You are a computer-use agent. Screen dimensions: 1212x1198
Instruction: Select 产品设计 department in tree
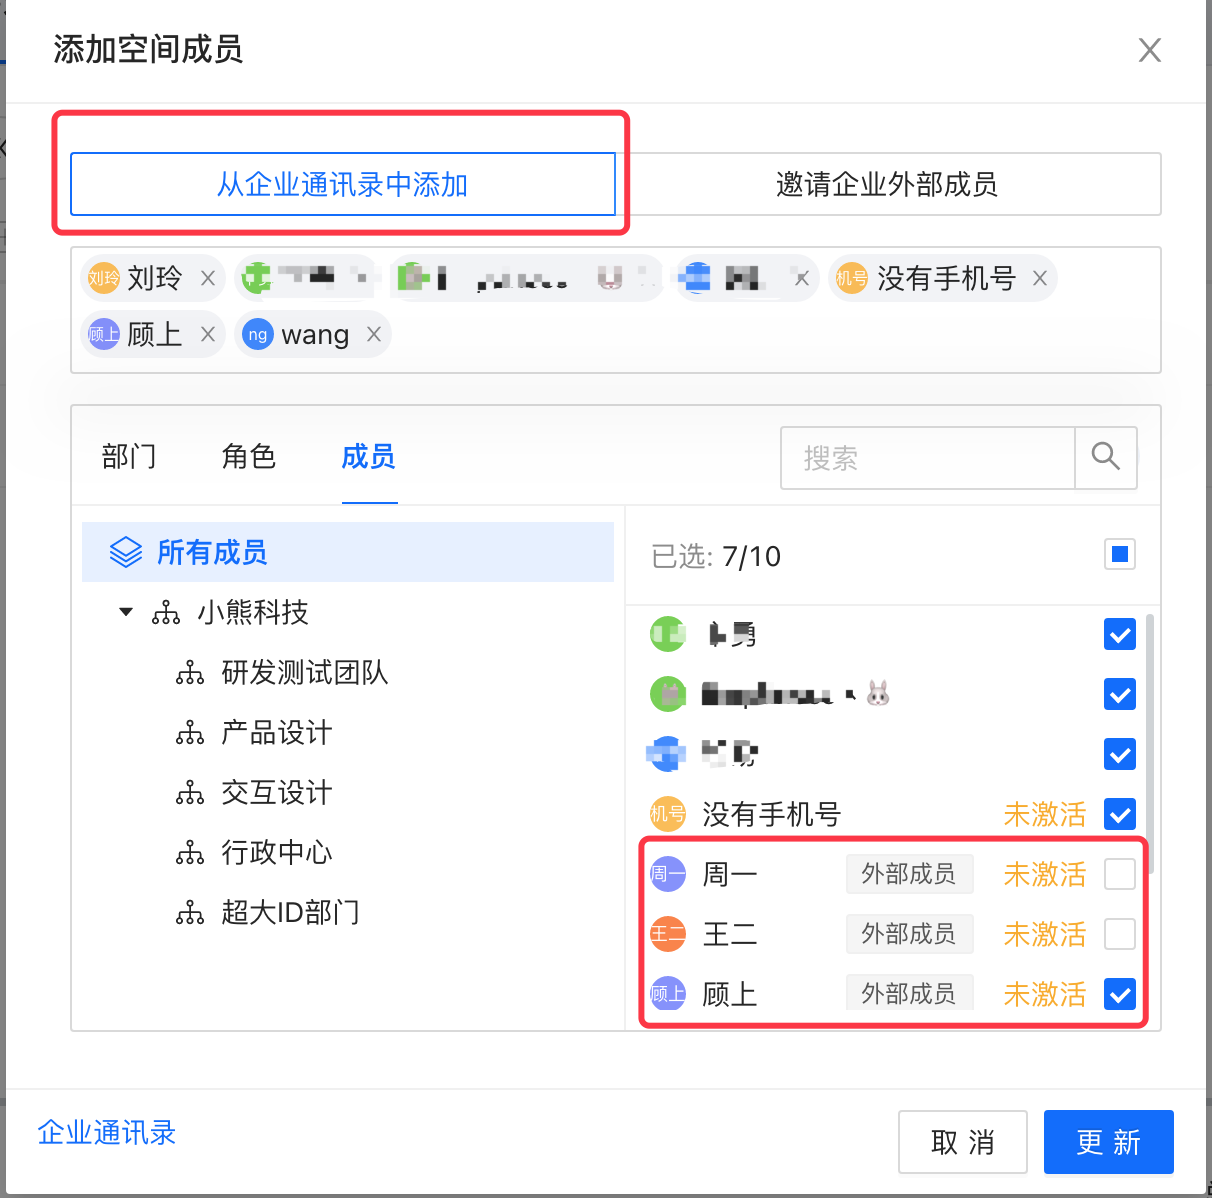tap(276, 733)
